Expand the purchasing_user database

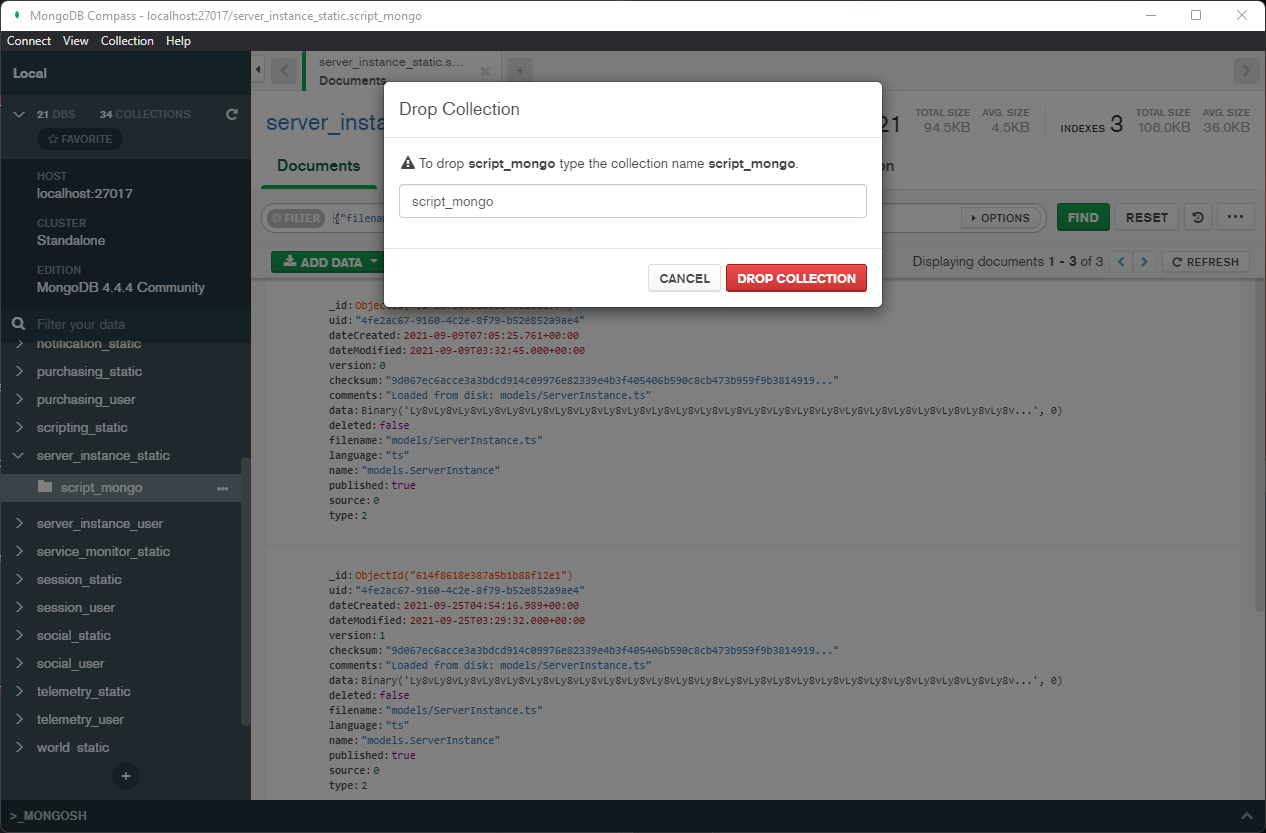click(18, 399)
